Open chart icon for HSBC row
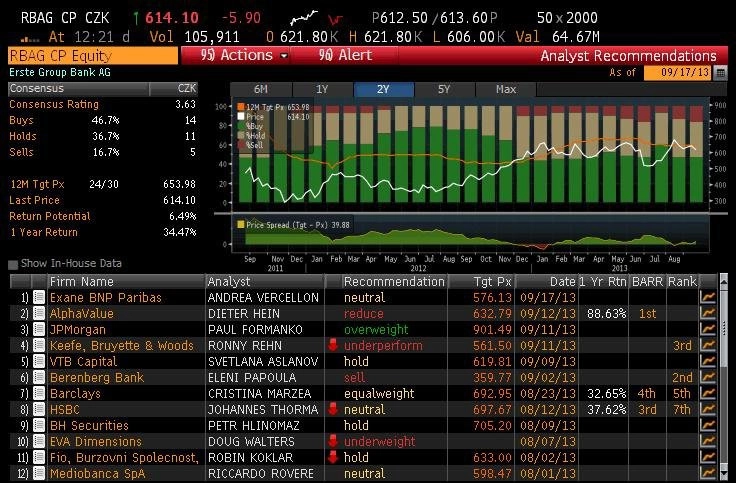Viewport: 736px width, 483px height. tap(708, 409)
